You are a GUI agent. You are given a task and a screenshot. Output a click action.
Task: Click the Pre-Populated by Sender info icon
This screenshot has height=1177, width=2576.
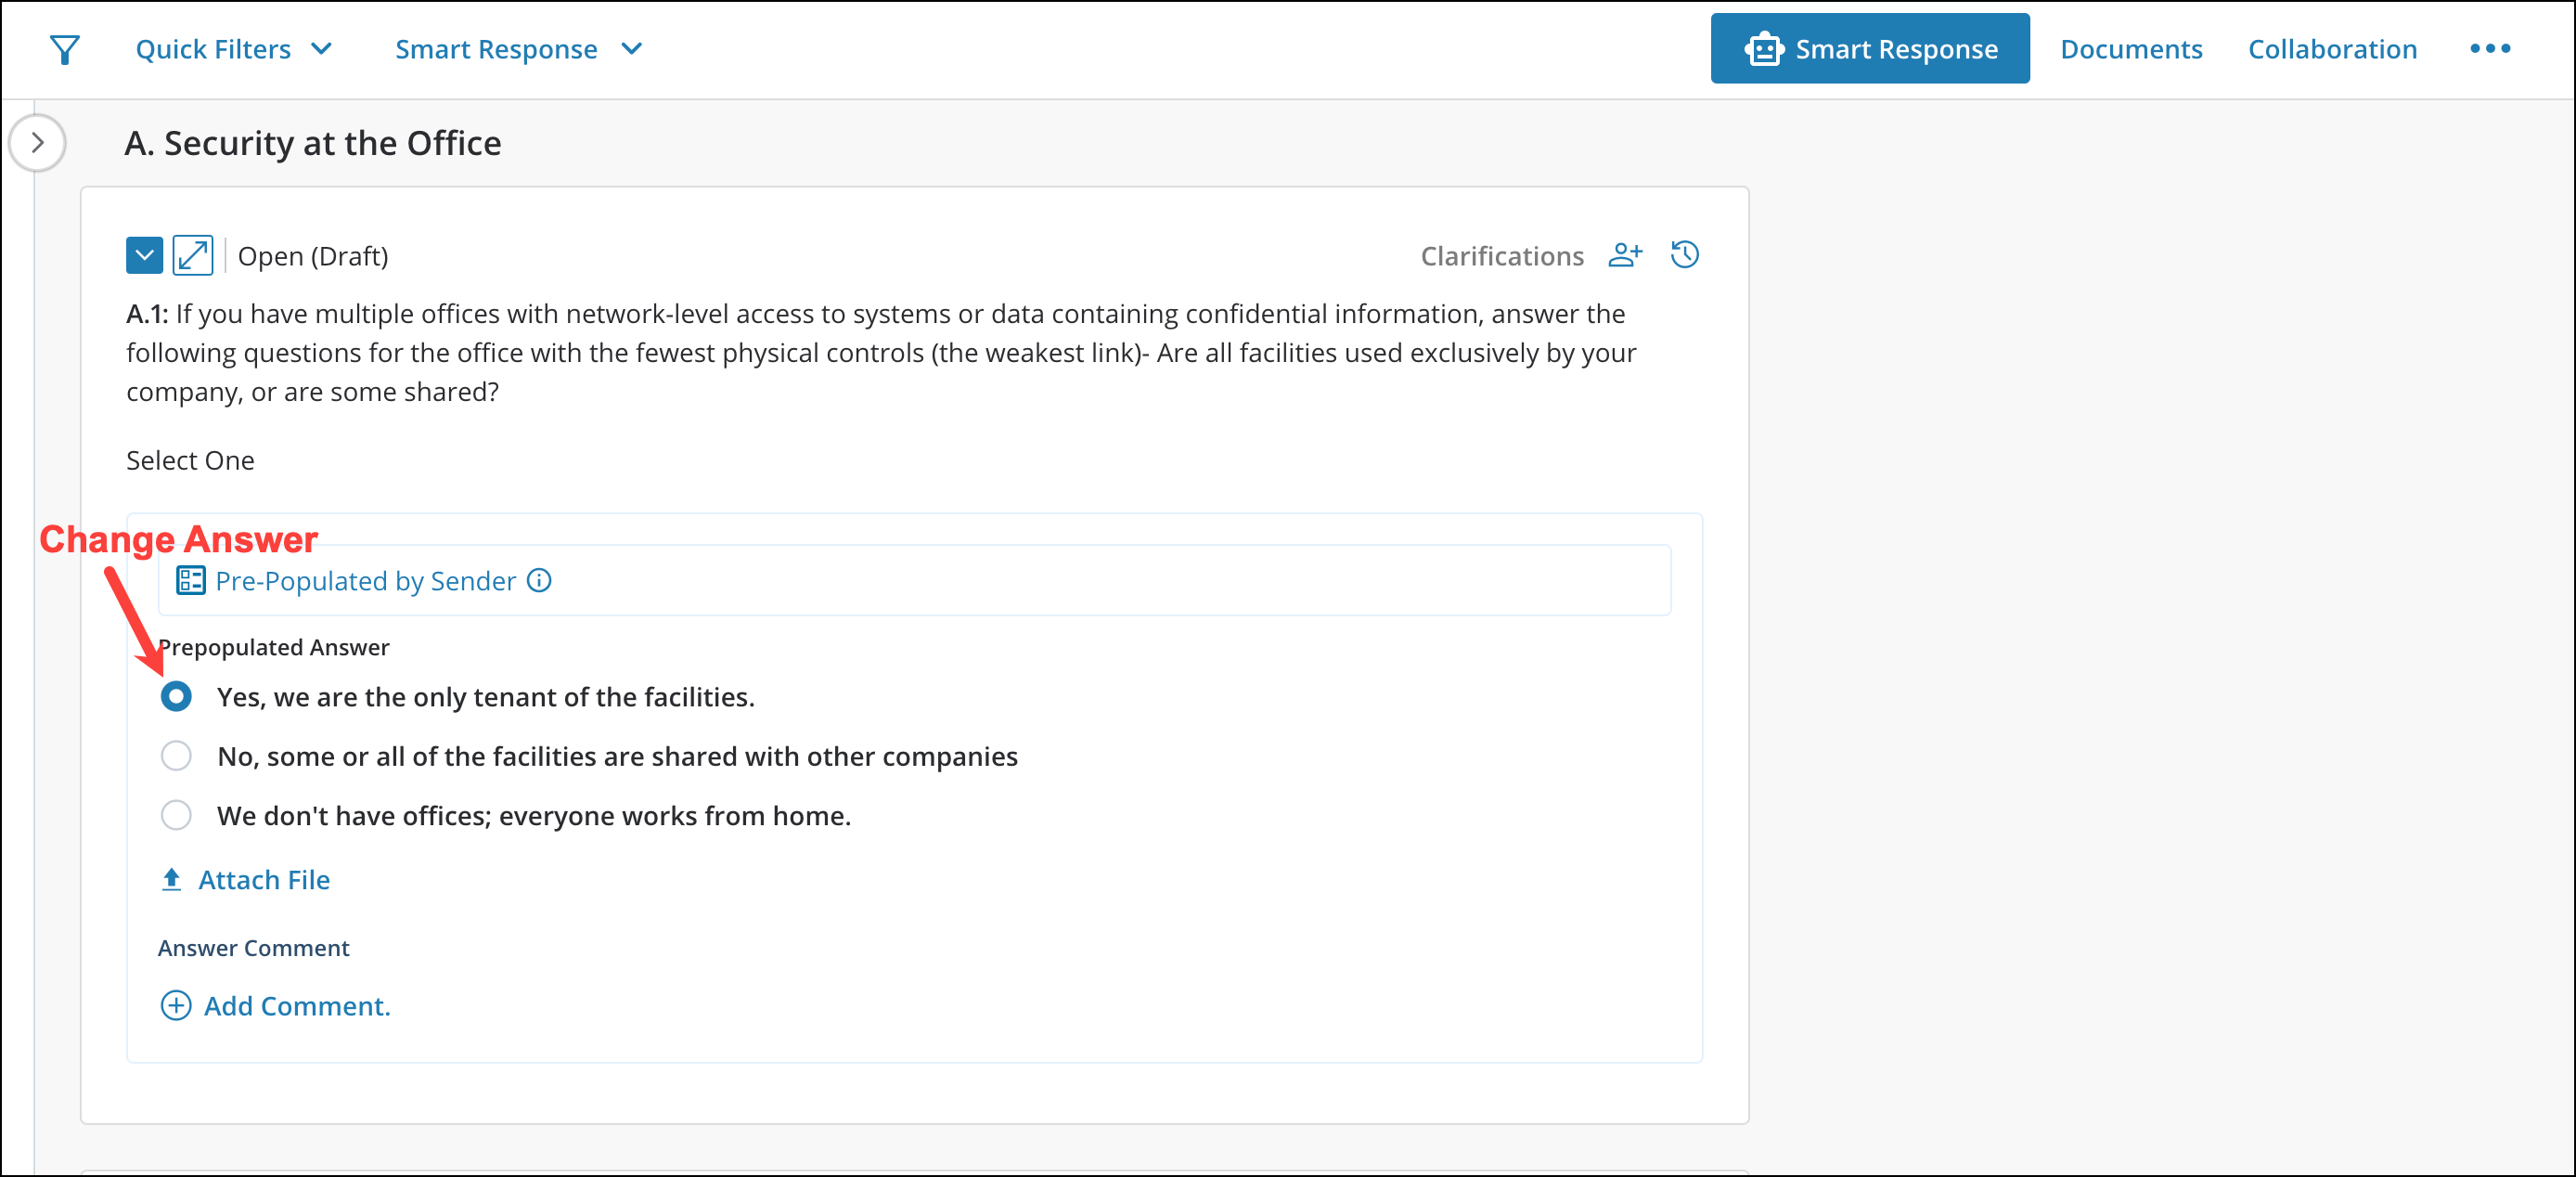539,581
